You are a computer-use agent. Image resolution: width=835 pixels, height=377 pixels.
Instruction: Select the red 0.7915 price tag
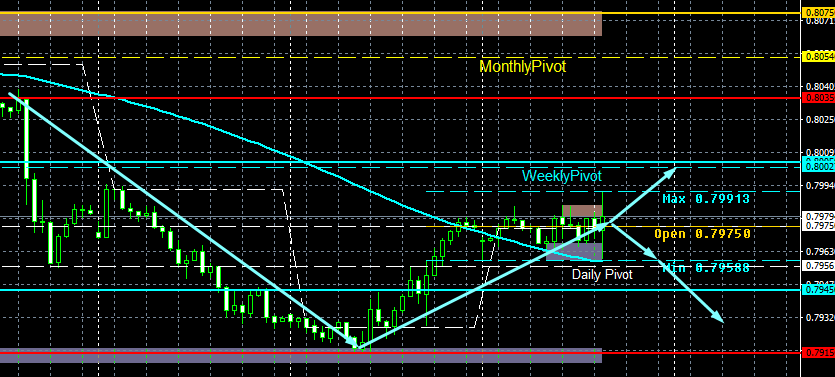pos(818,353)
